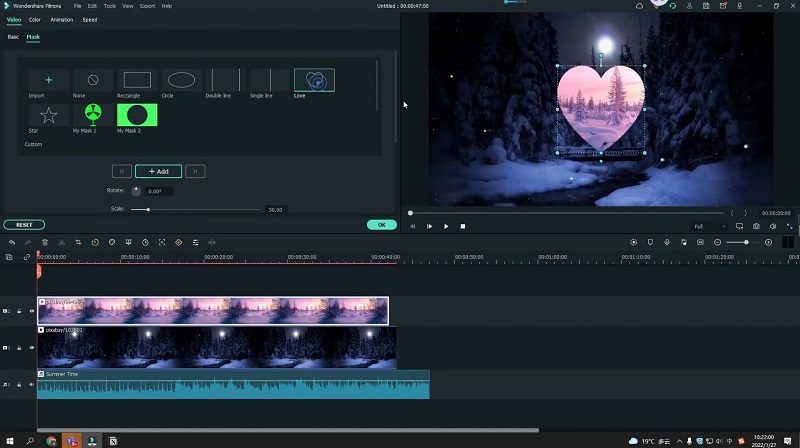
Task: Select the Star mask shape
Action: click(x=49, y=116)
